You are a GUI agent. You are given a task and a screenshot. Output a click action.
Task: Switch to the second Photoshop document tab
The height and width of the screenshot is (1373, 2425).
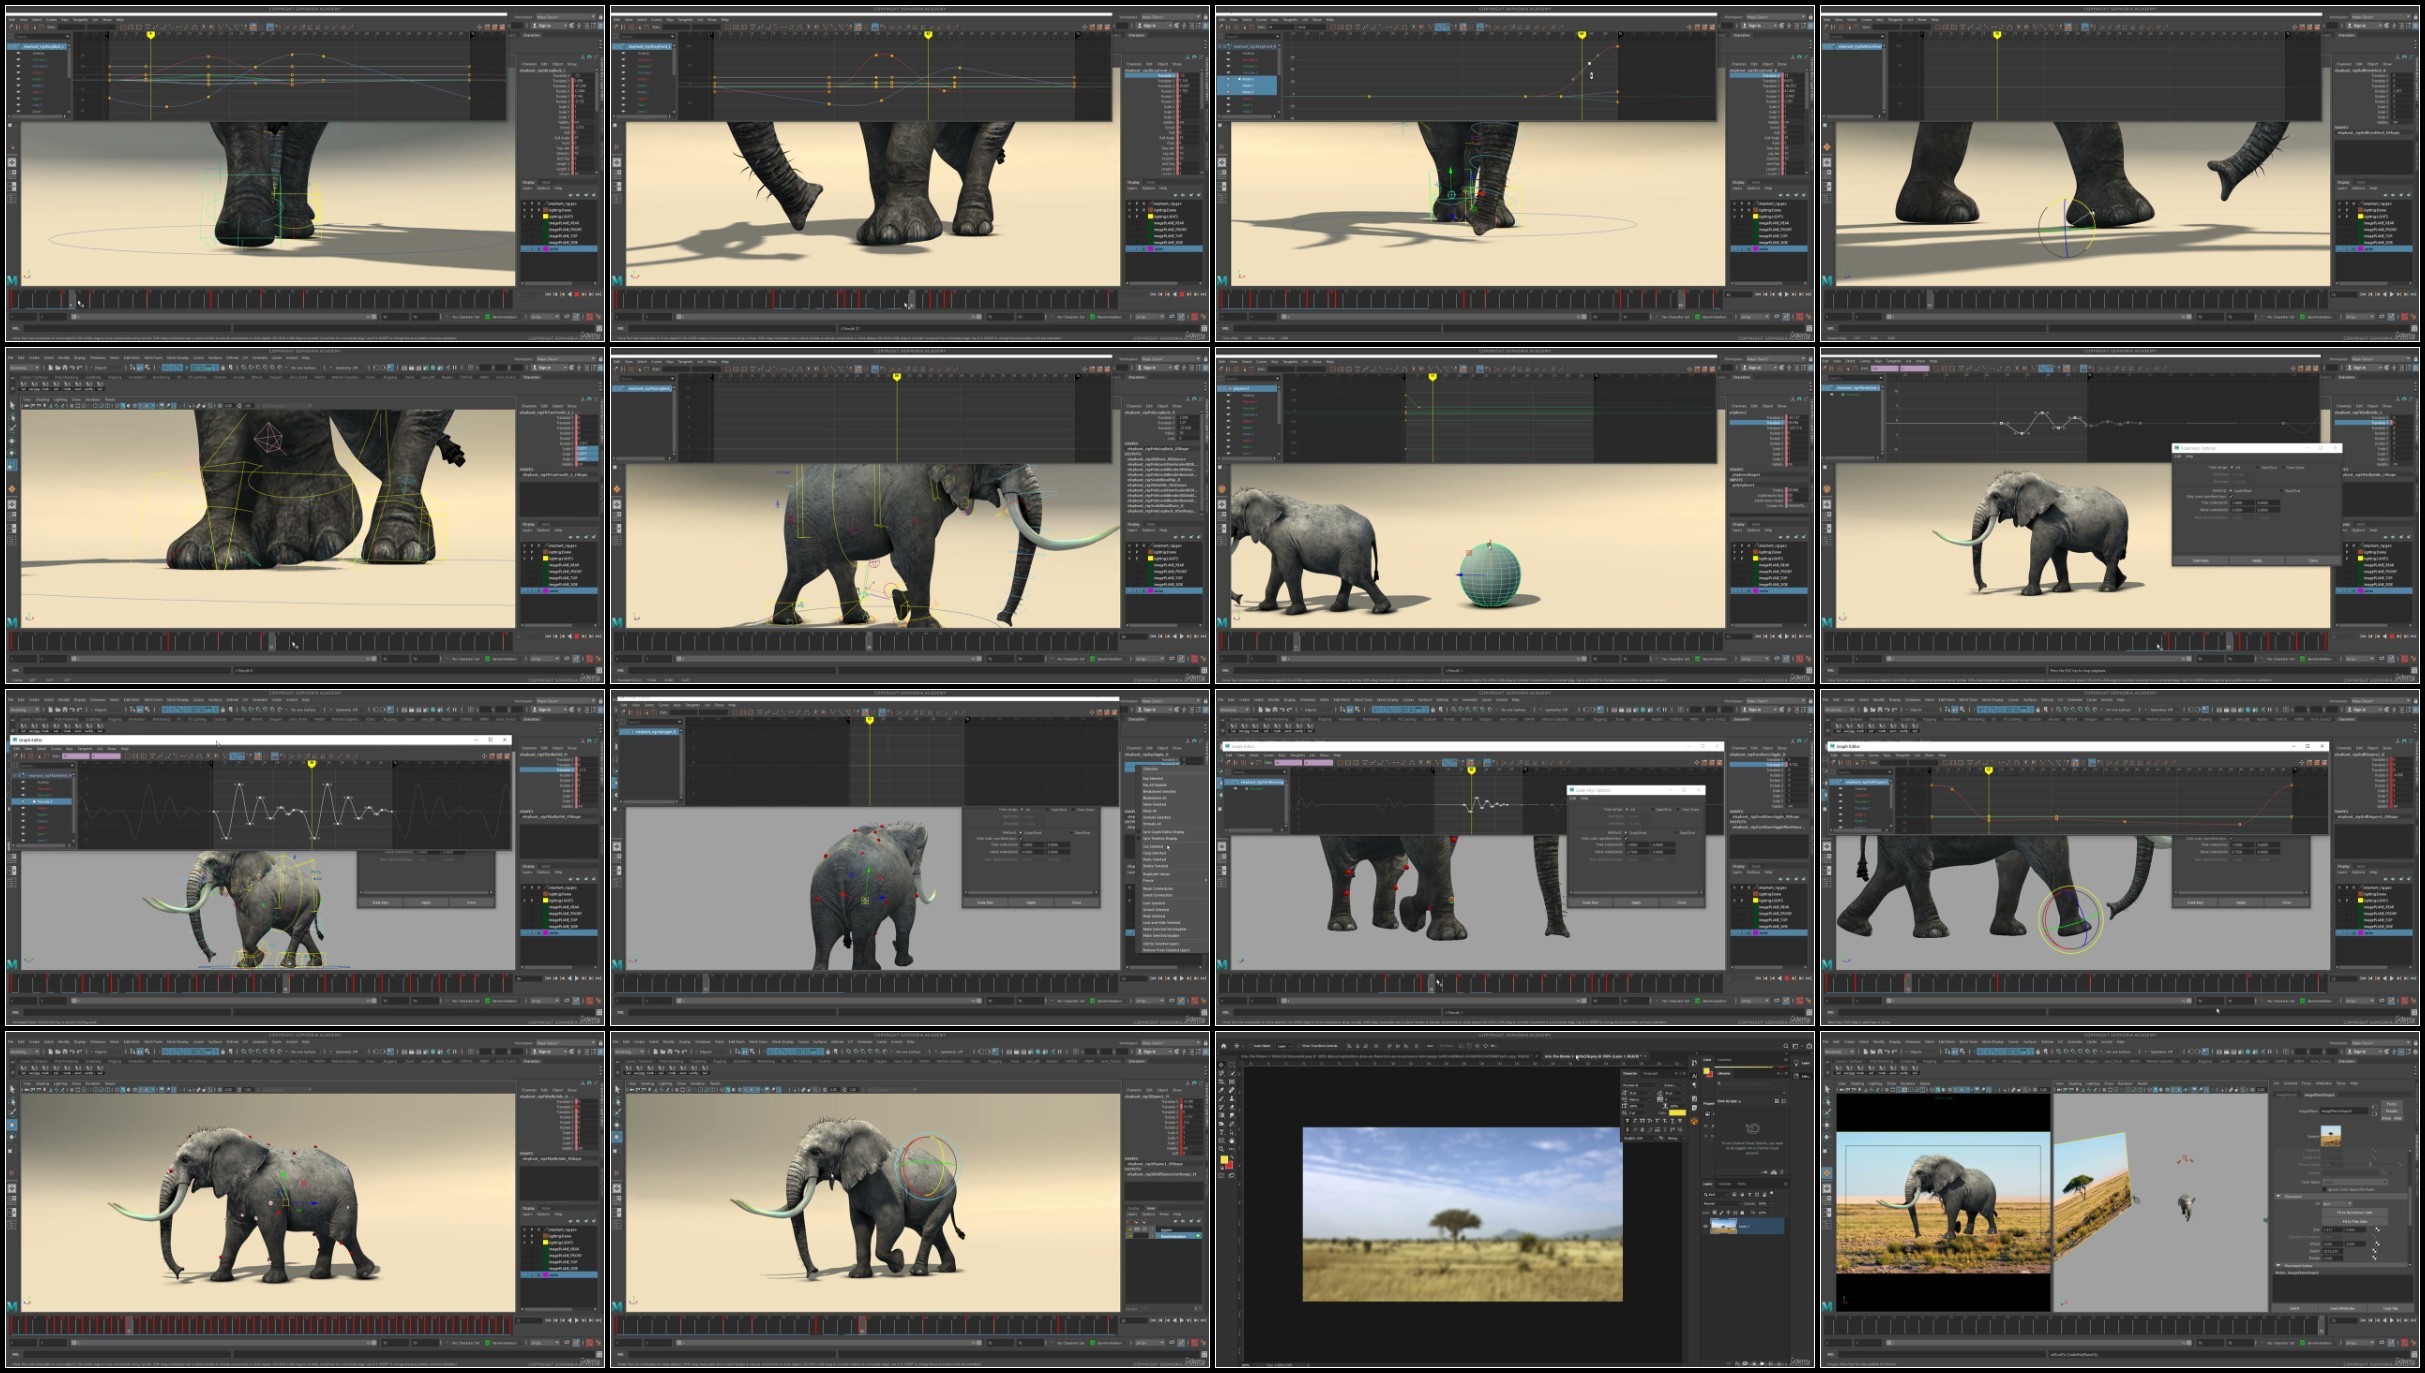click(1596, 1056)
